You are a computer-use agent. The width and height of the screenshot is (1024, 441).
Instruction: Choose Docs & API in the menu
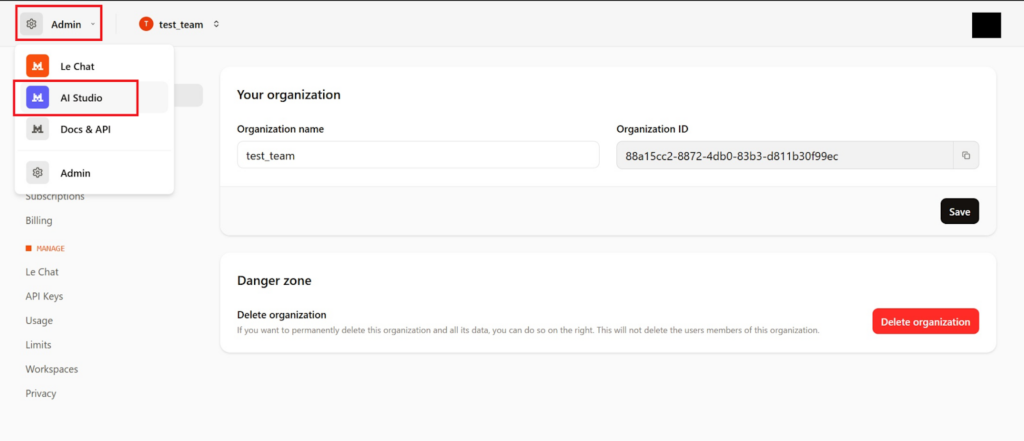tap(85, 129)
